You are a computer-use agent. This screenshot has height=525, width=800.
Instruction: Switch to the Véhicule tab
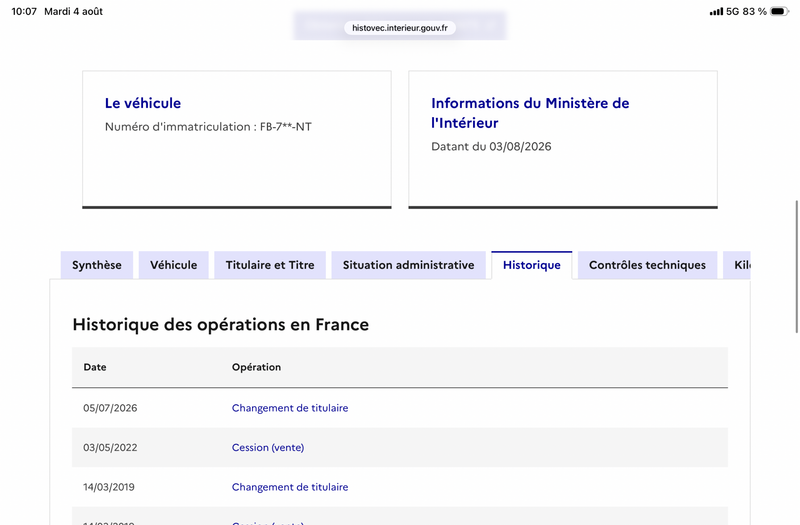[173, 265]
